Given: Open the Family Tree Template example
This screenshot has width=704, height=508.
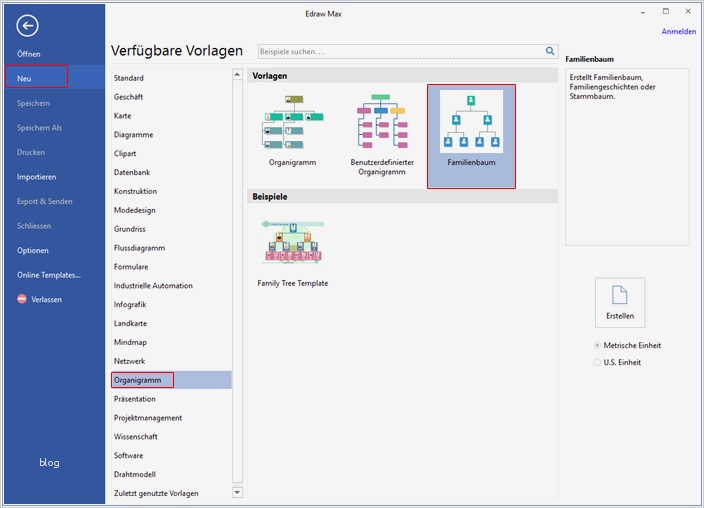Looking at the screenshot, I should click(x=292, y=254).
